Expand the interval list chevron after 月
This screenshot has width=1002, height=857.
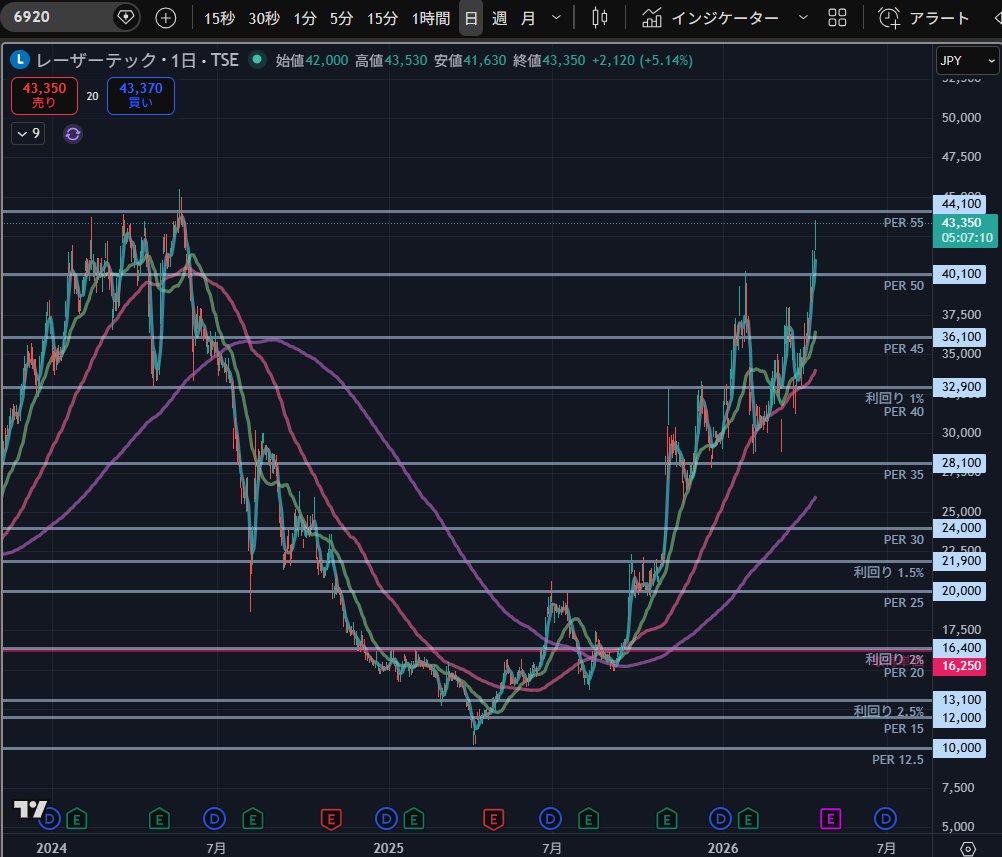(x=556, y=18)
